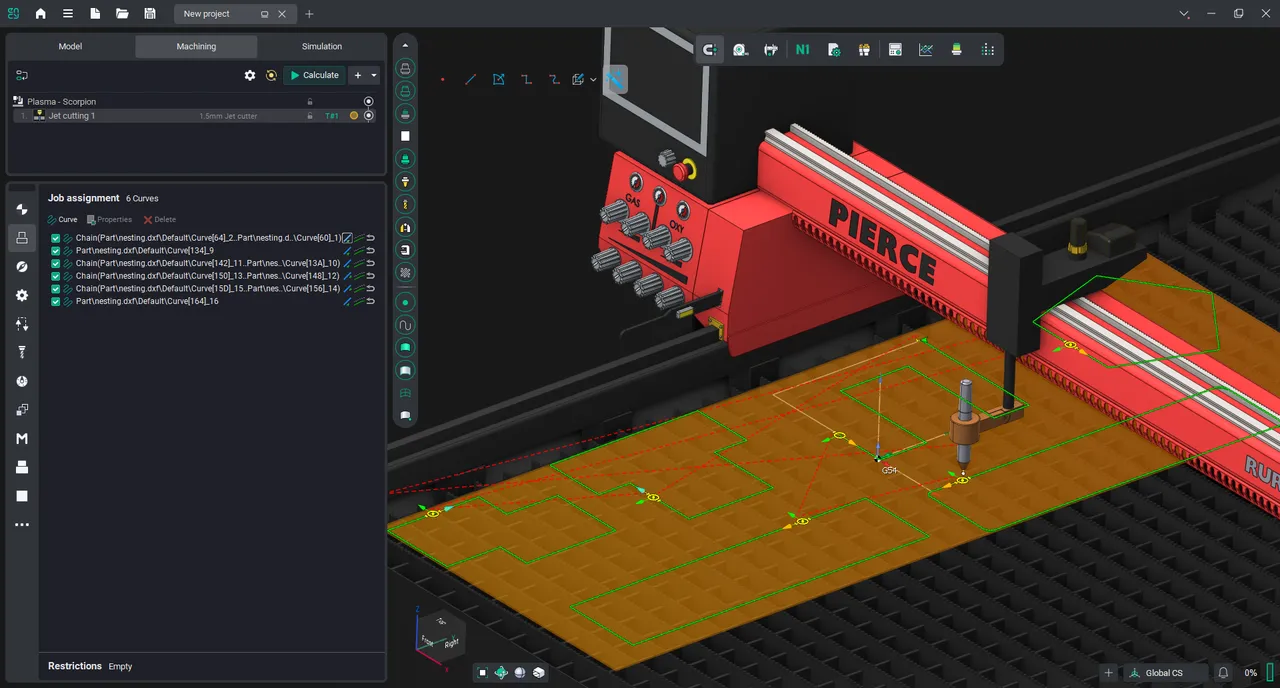This screenshot has height=688, width=1280.
Task: Select the Jet cutting 1 operation
Action: pyautogui.click(x=196, y=116)
